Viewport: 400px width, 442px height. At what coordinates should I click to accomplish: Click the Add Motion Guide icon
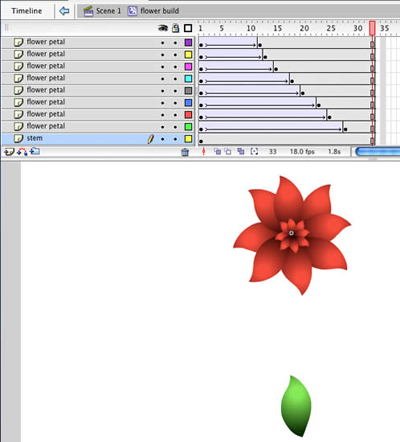(x=22, y=152)
